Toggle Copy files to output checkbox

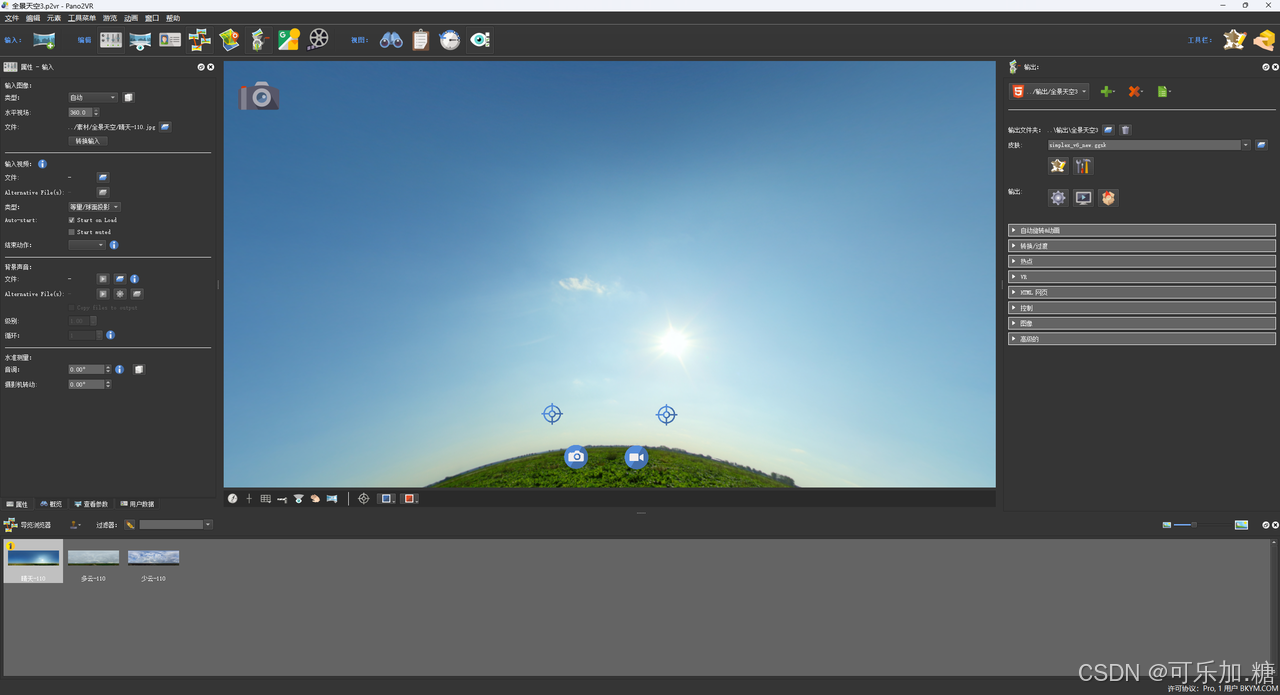(72, 308)
